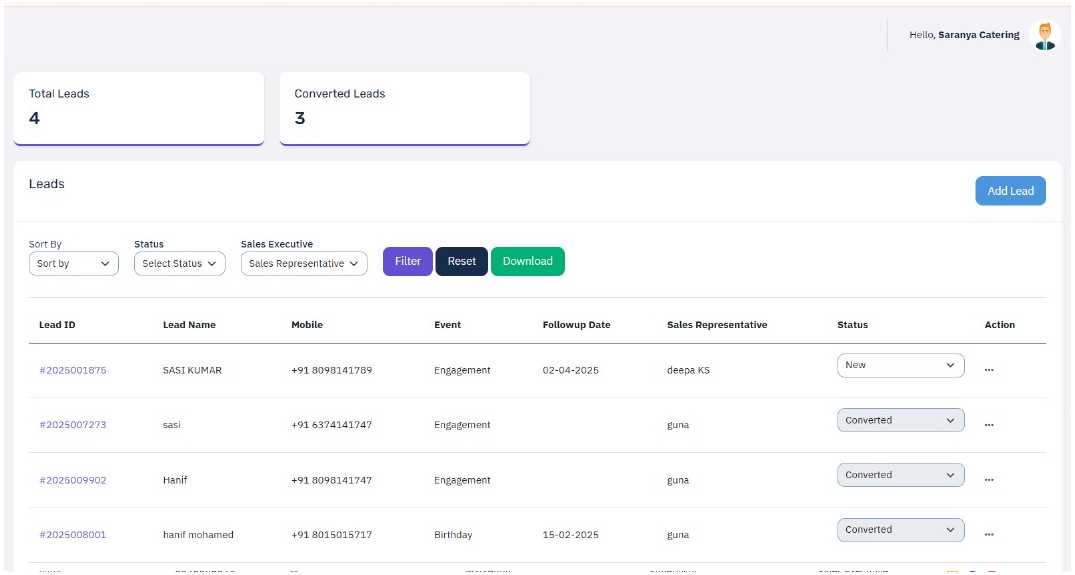Change Converted status for lead #2025009902
The width and height of the screenshot is (1075, 575).
pyautogui.click(x=900, y=475)
